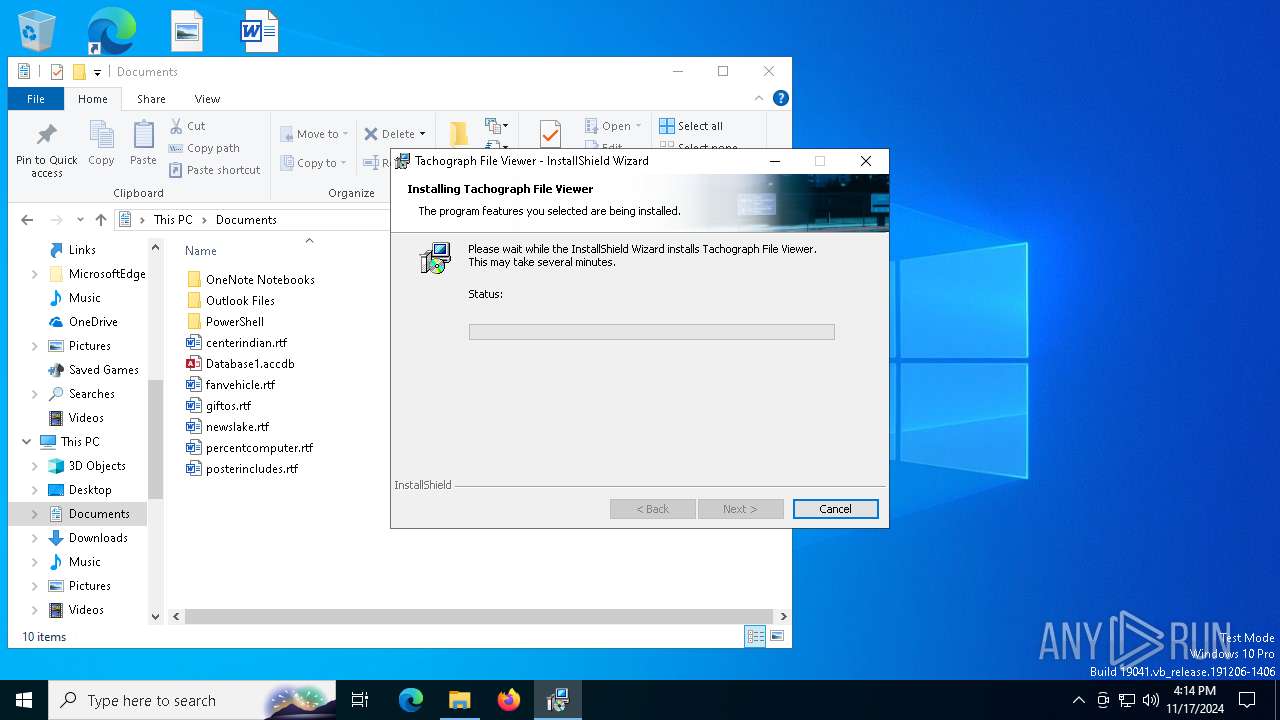
Task: Open File Explorer from the taskbar
Action: click(460, 700)
